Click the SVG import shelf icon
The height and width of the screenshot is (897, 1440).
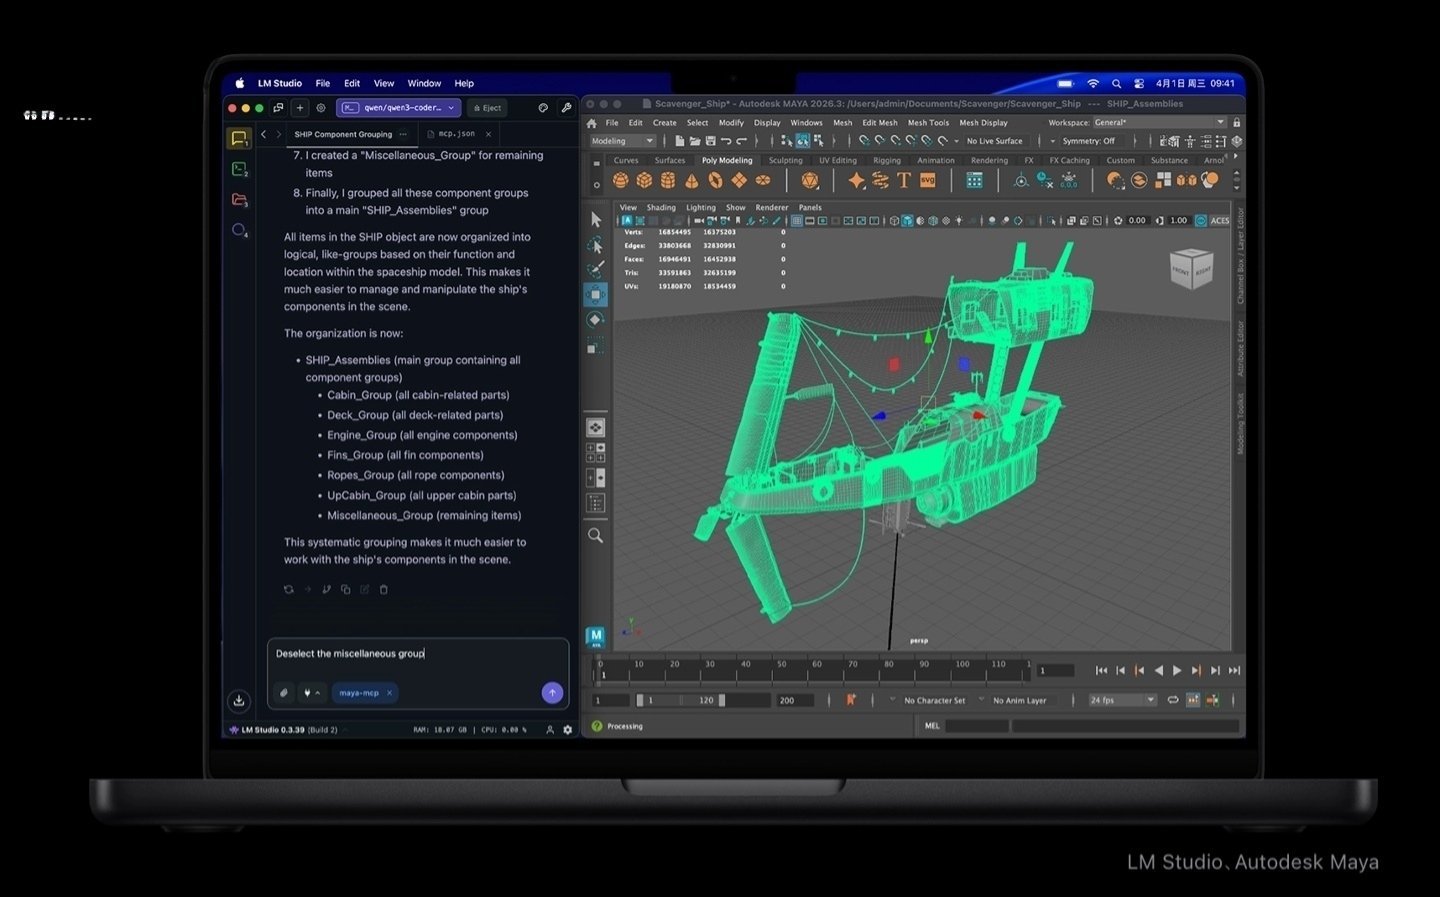(927, 180)
